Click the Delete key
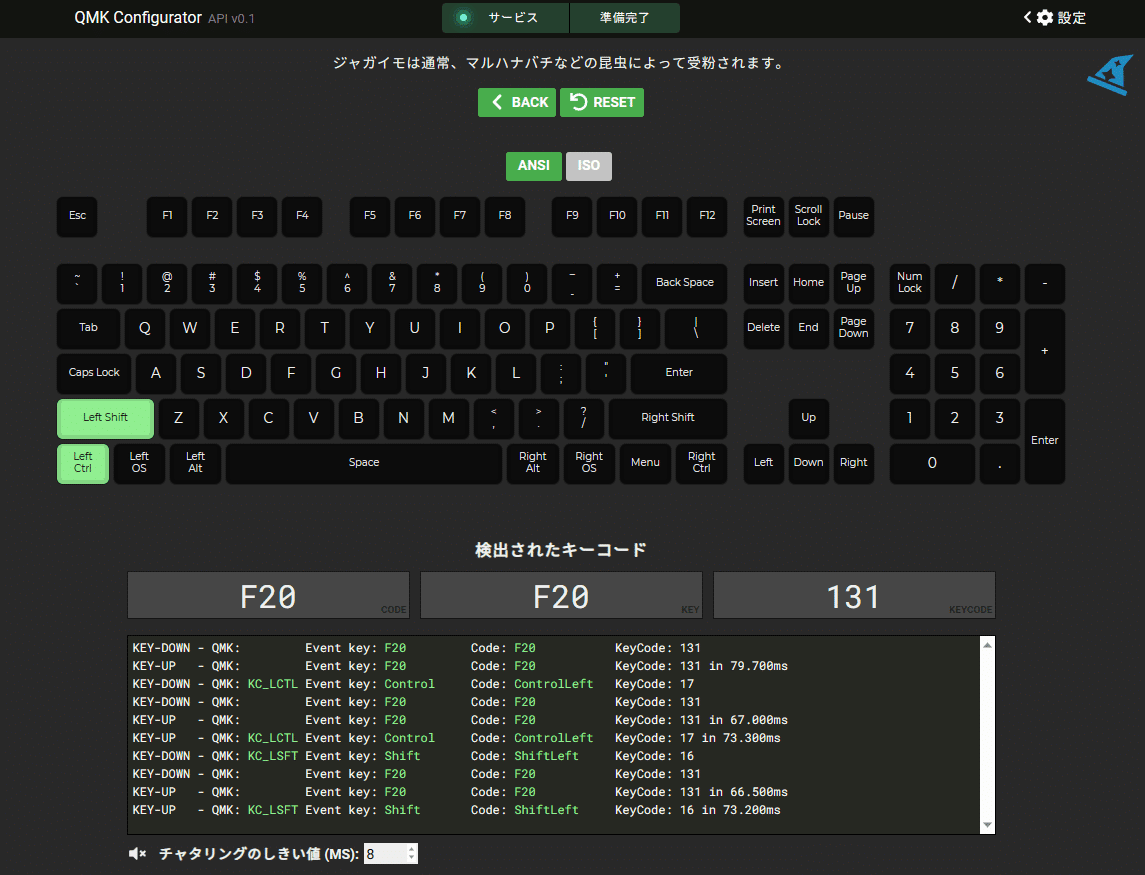This screenshot has width=1145, height=875. (763, 328)
